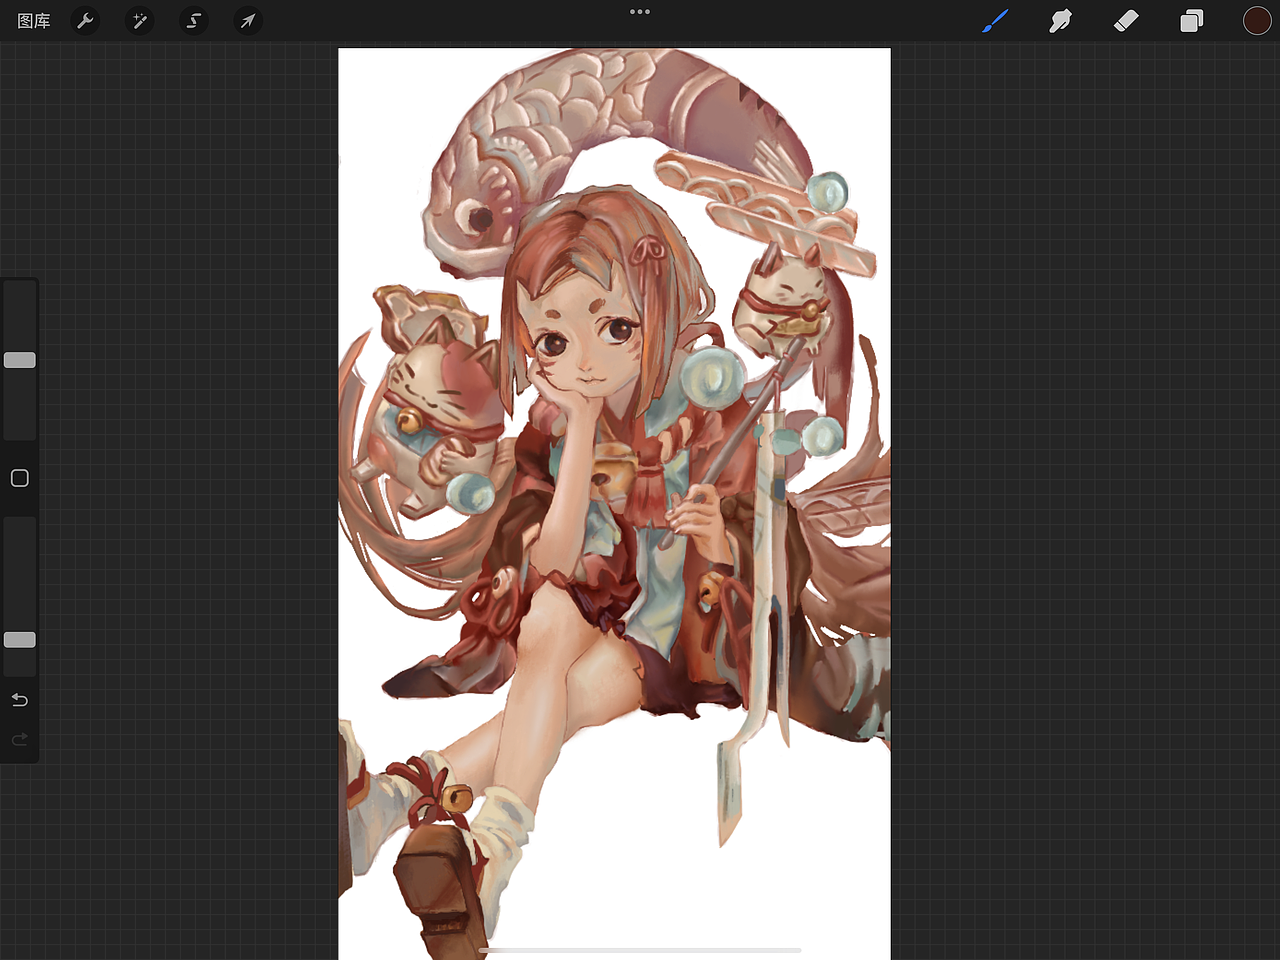Open the active color swatch
Viewport: 1280px width, 960px height.
point(1257,21)
